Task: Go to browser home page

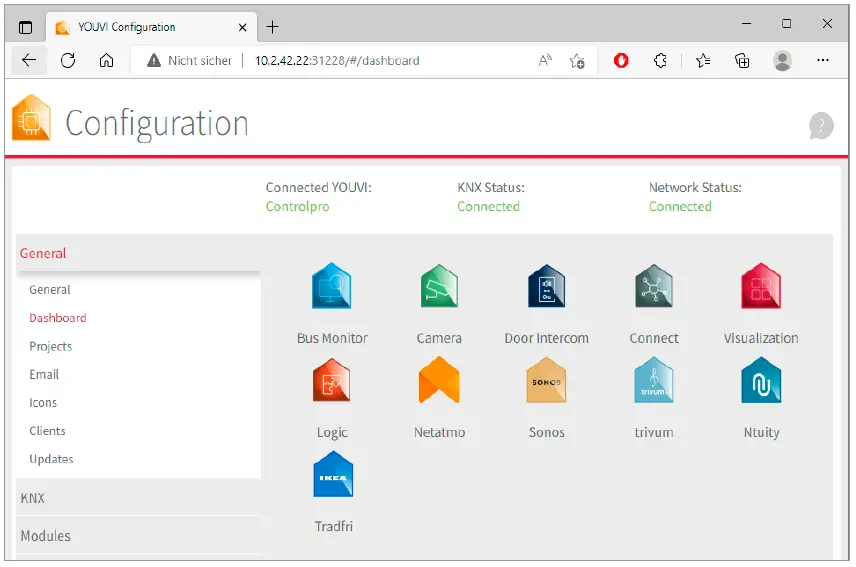Action: point(106,60)
